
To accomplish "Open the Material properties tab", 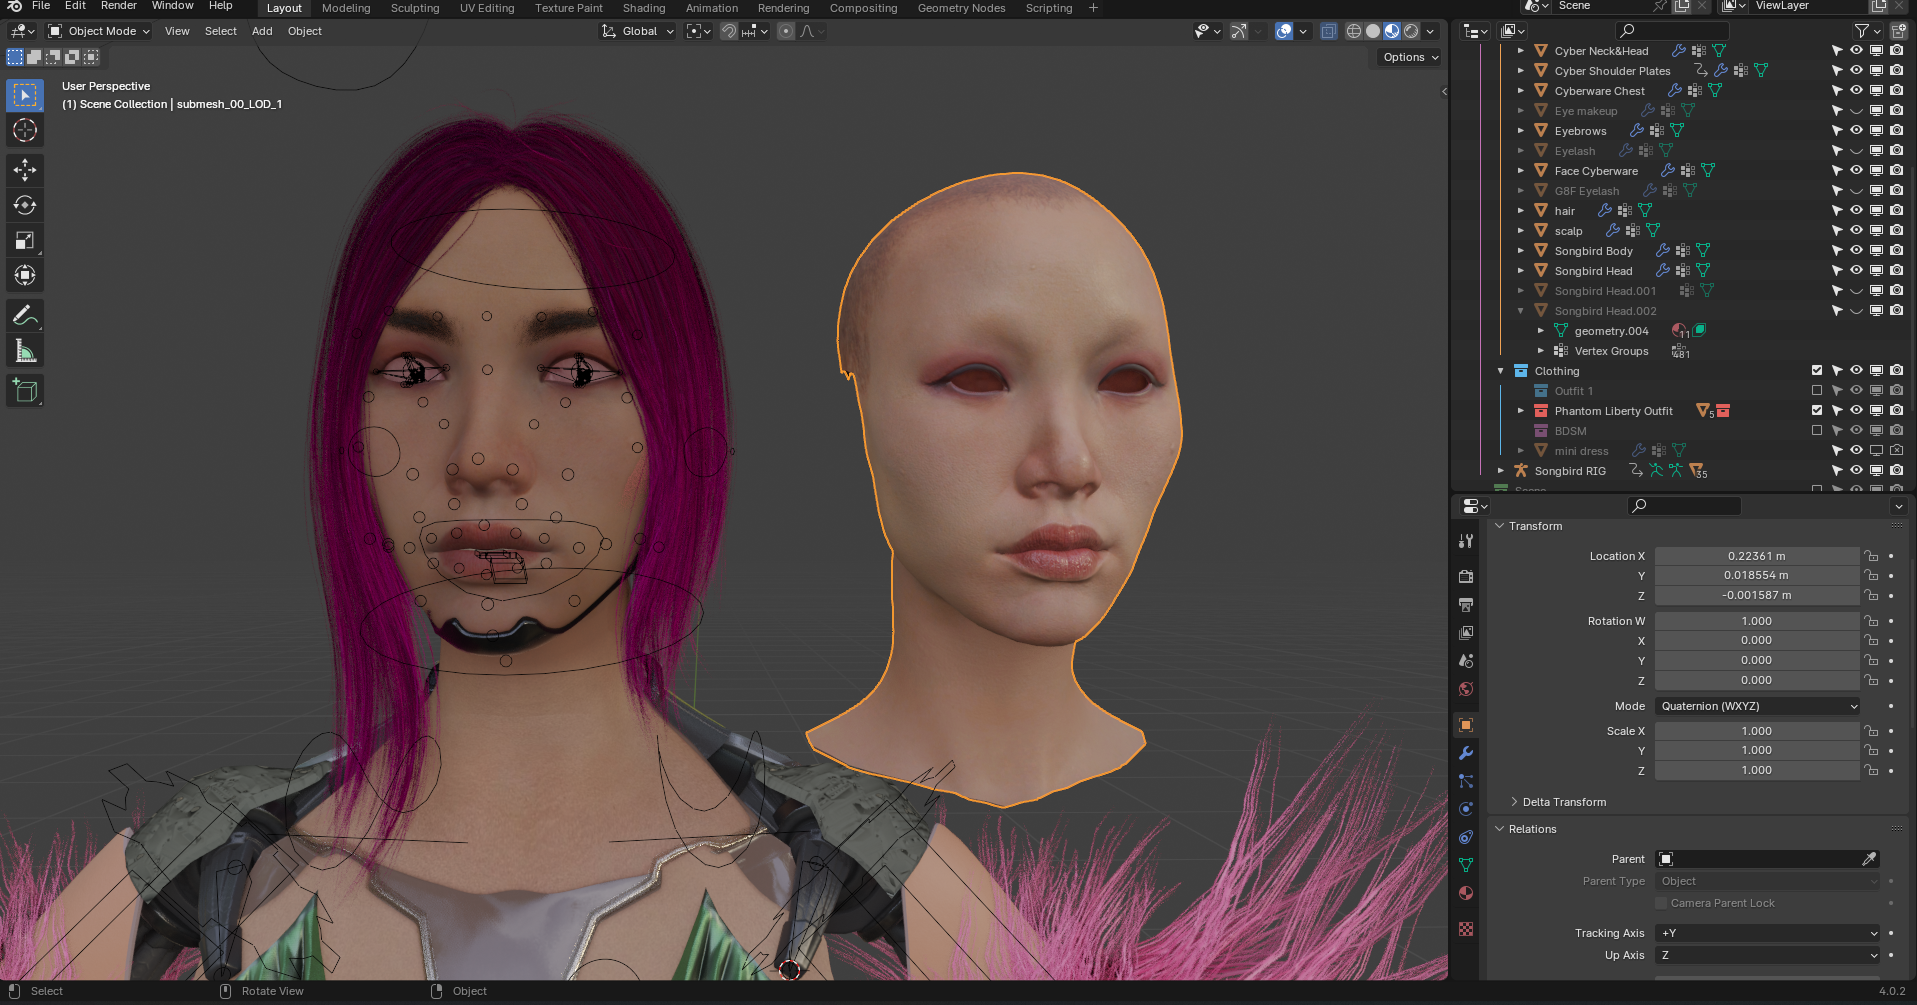I will click(1466, 893).
